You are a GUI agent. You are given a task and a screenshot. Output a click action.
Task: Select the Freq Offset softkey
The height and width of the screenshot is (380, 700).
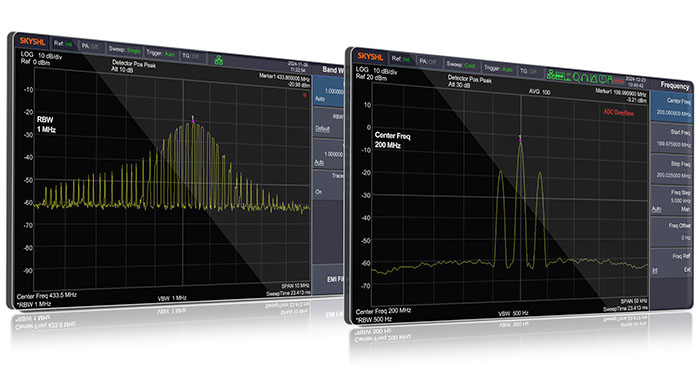coord(671,232)
